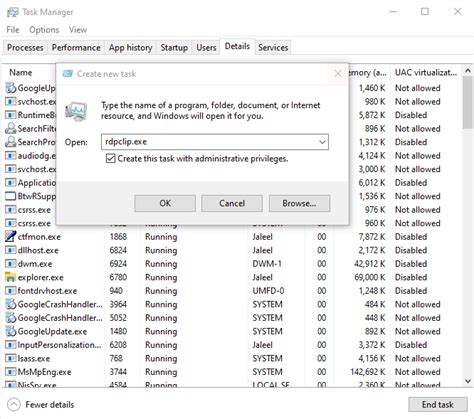The image size is (474, 419).
Task: Click the SearchProtocolHost process icon
Action: (x=11, y=142)
